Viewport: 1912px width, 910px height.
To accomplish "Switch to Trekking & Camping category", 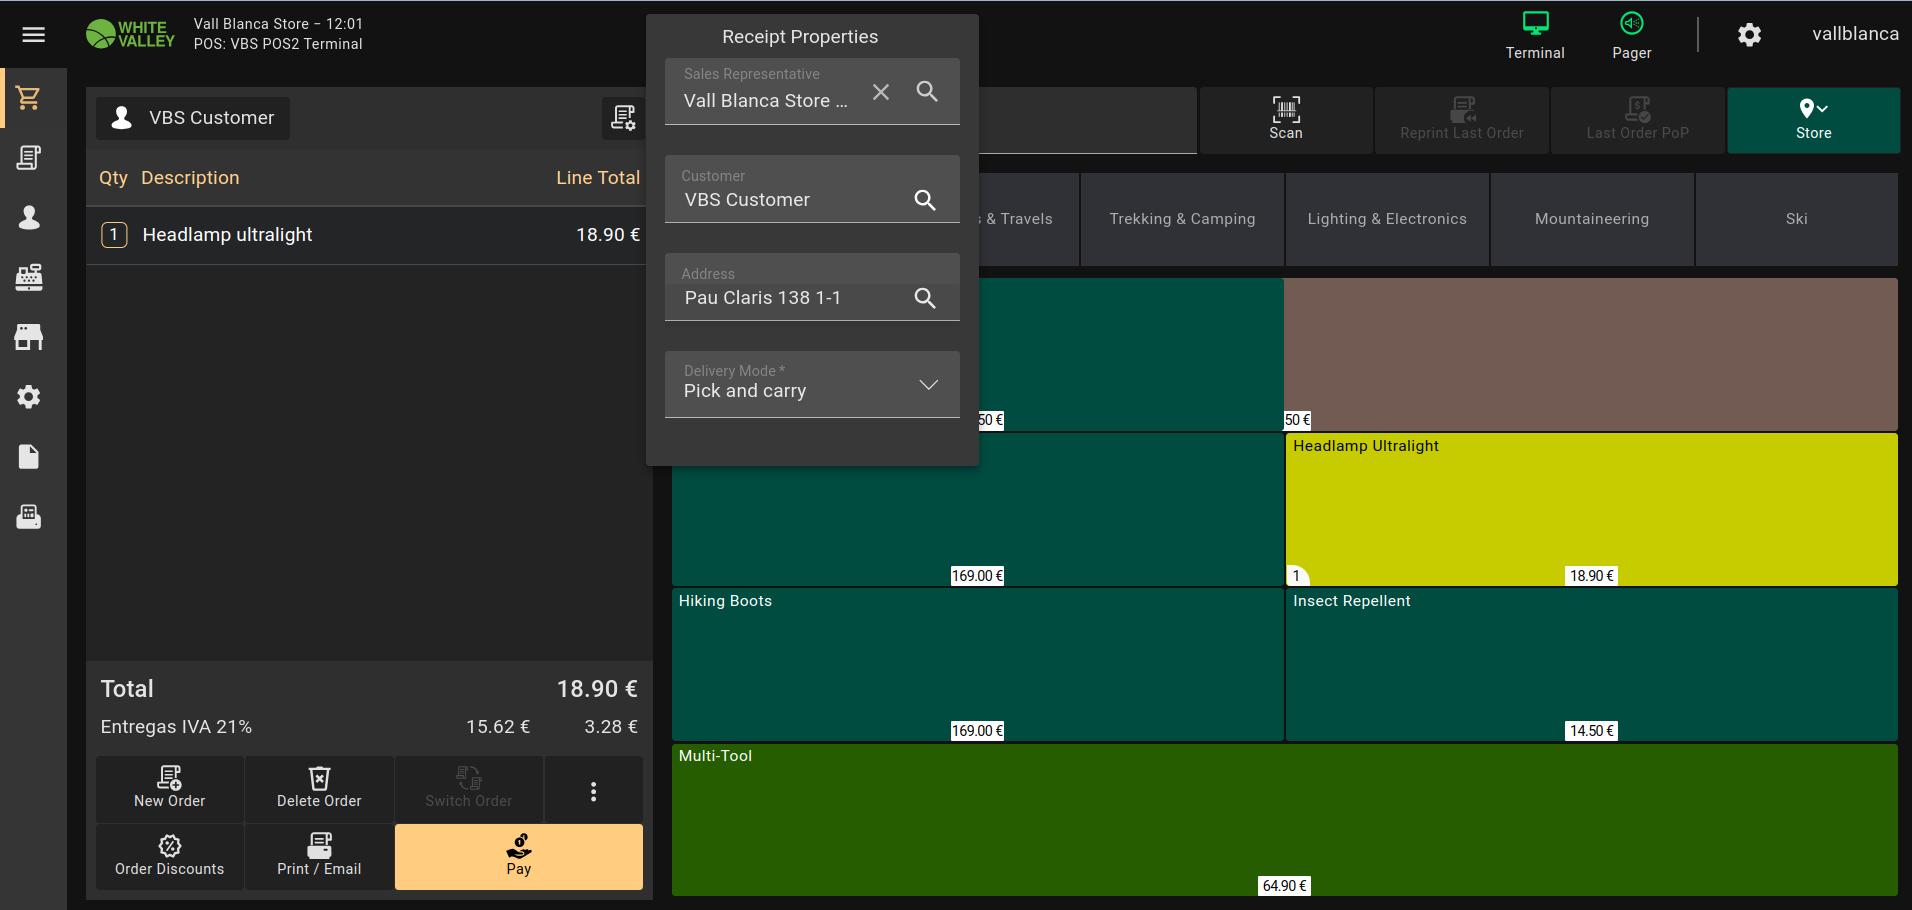I will pos(1182,219).
